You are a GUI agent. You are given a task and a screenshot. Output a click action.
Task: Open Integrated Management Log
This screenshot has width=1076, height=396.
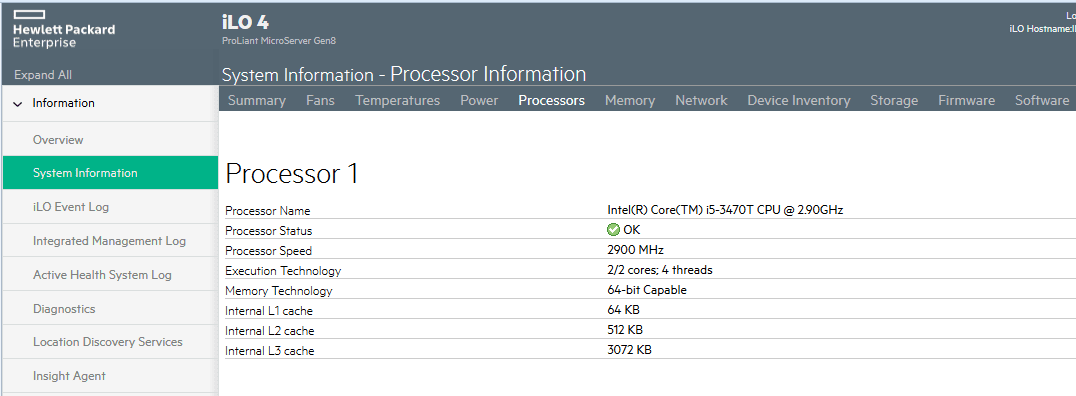point(110,240)
